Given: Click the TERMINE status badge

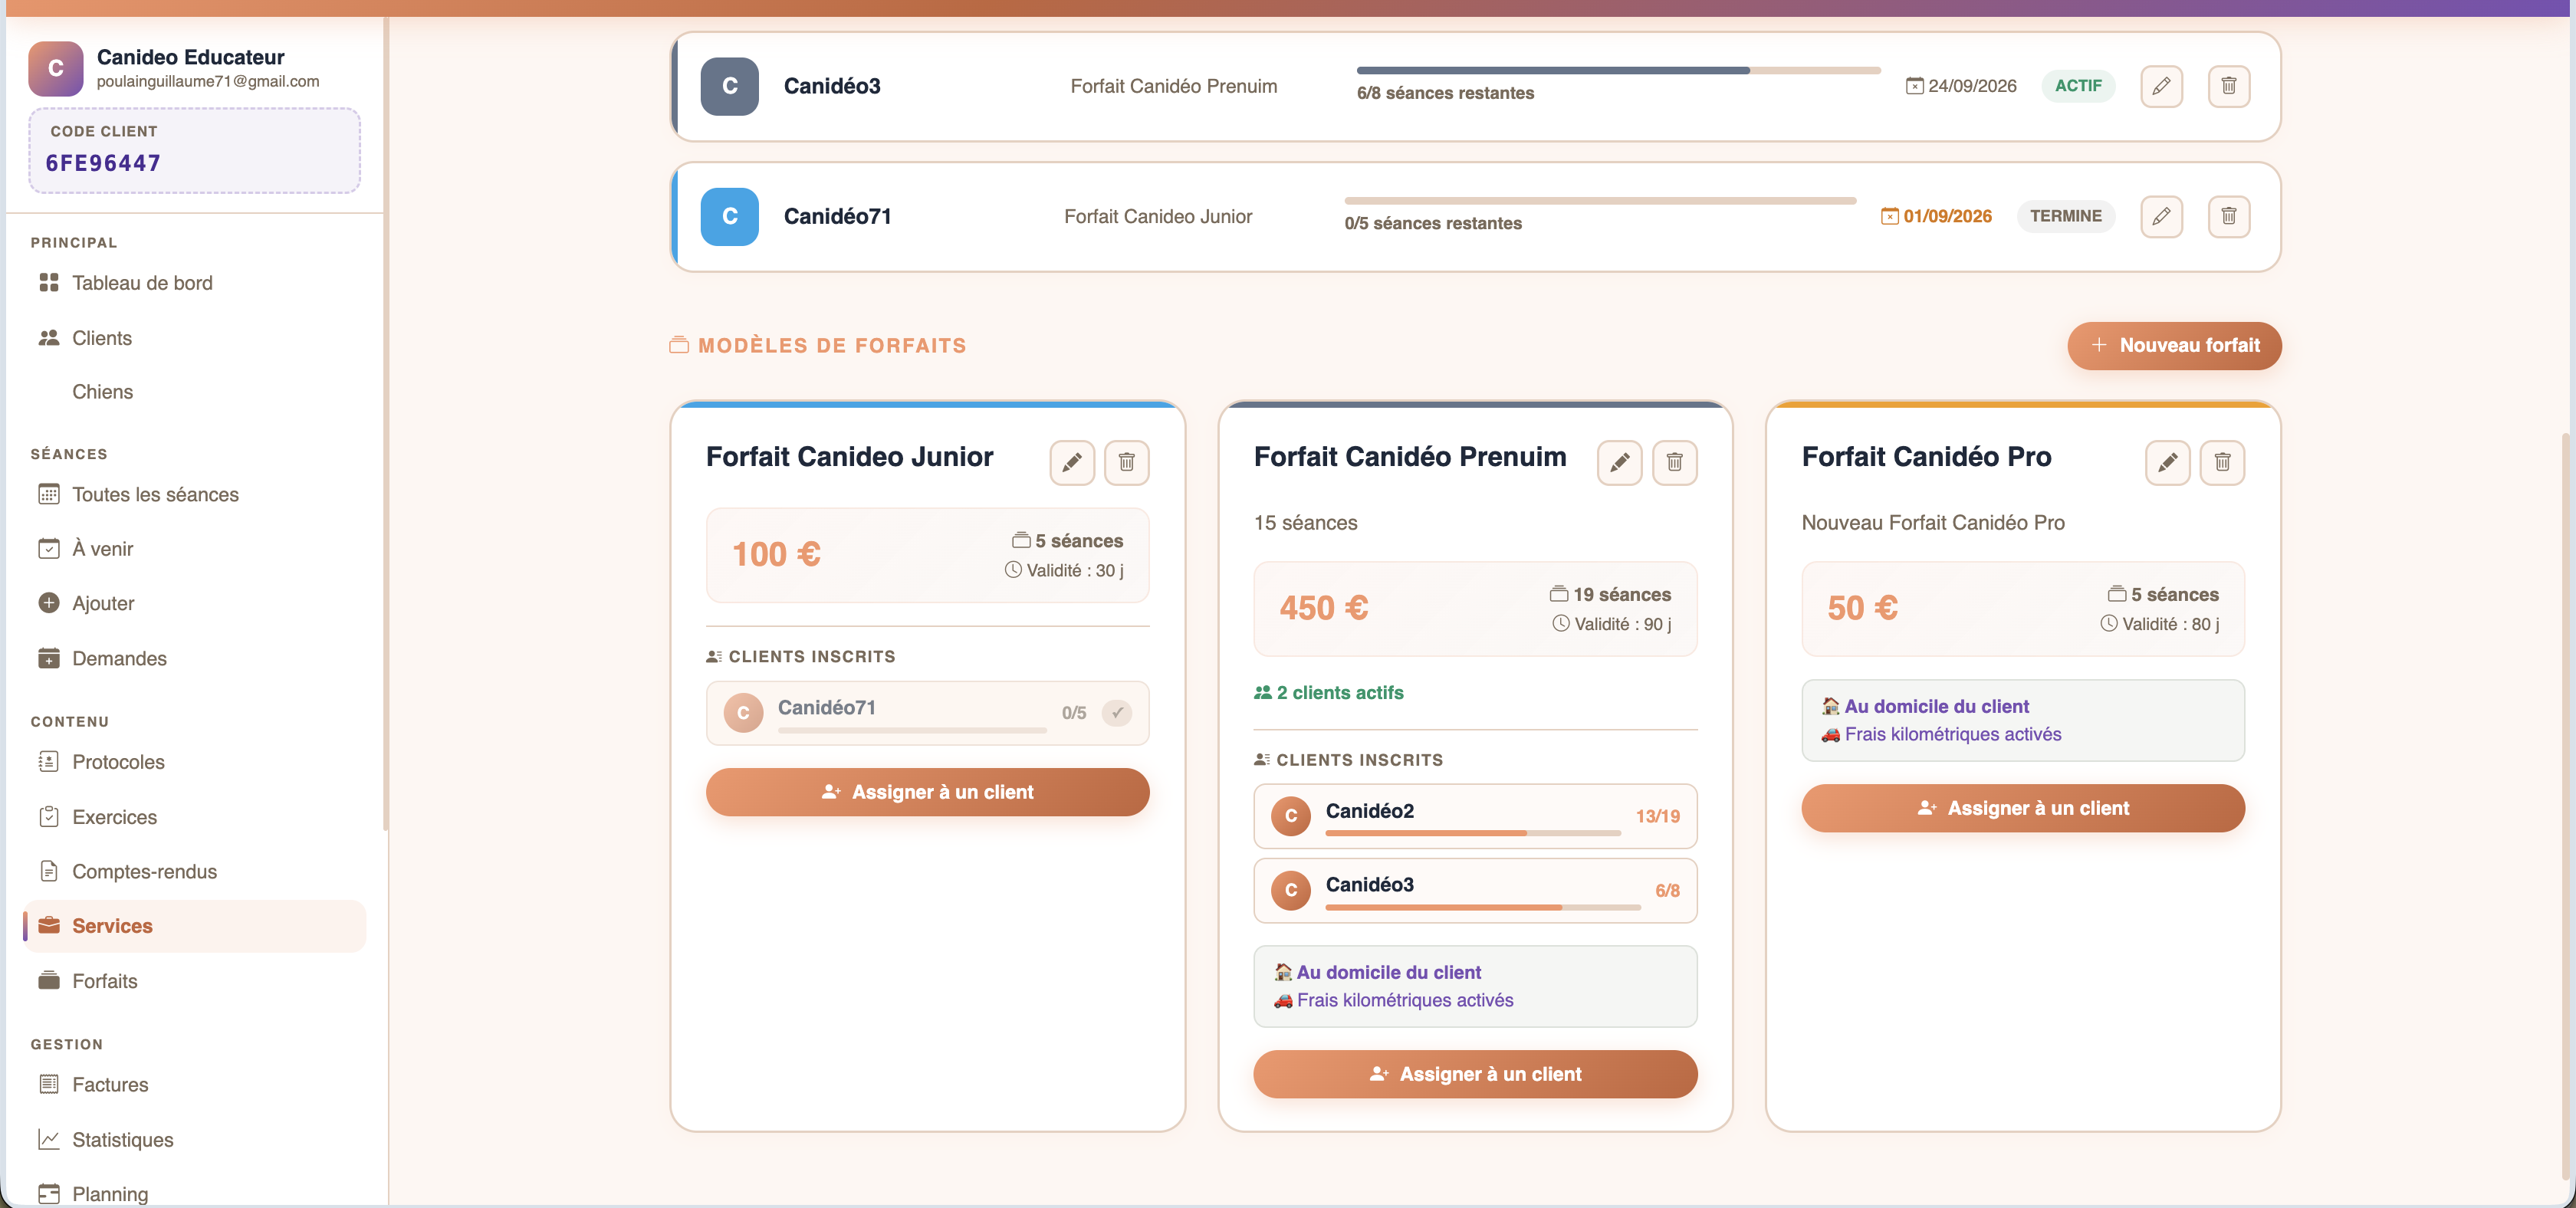Looking at the screenshot, I should (x=2065, y=216).
